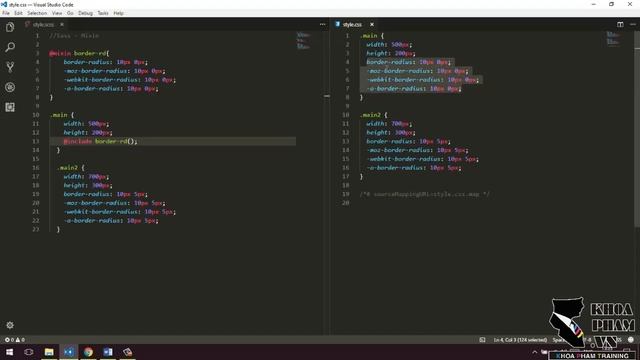Click the left editor minimap

tap(303, 41)
